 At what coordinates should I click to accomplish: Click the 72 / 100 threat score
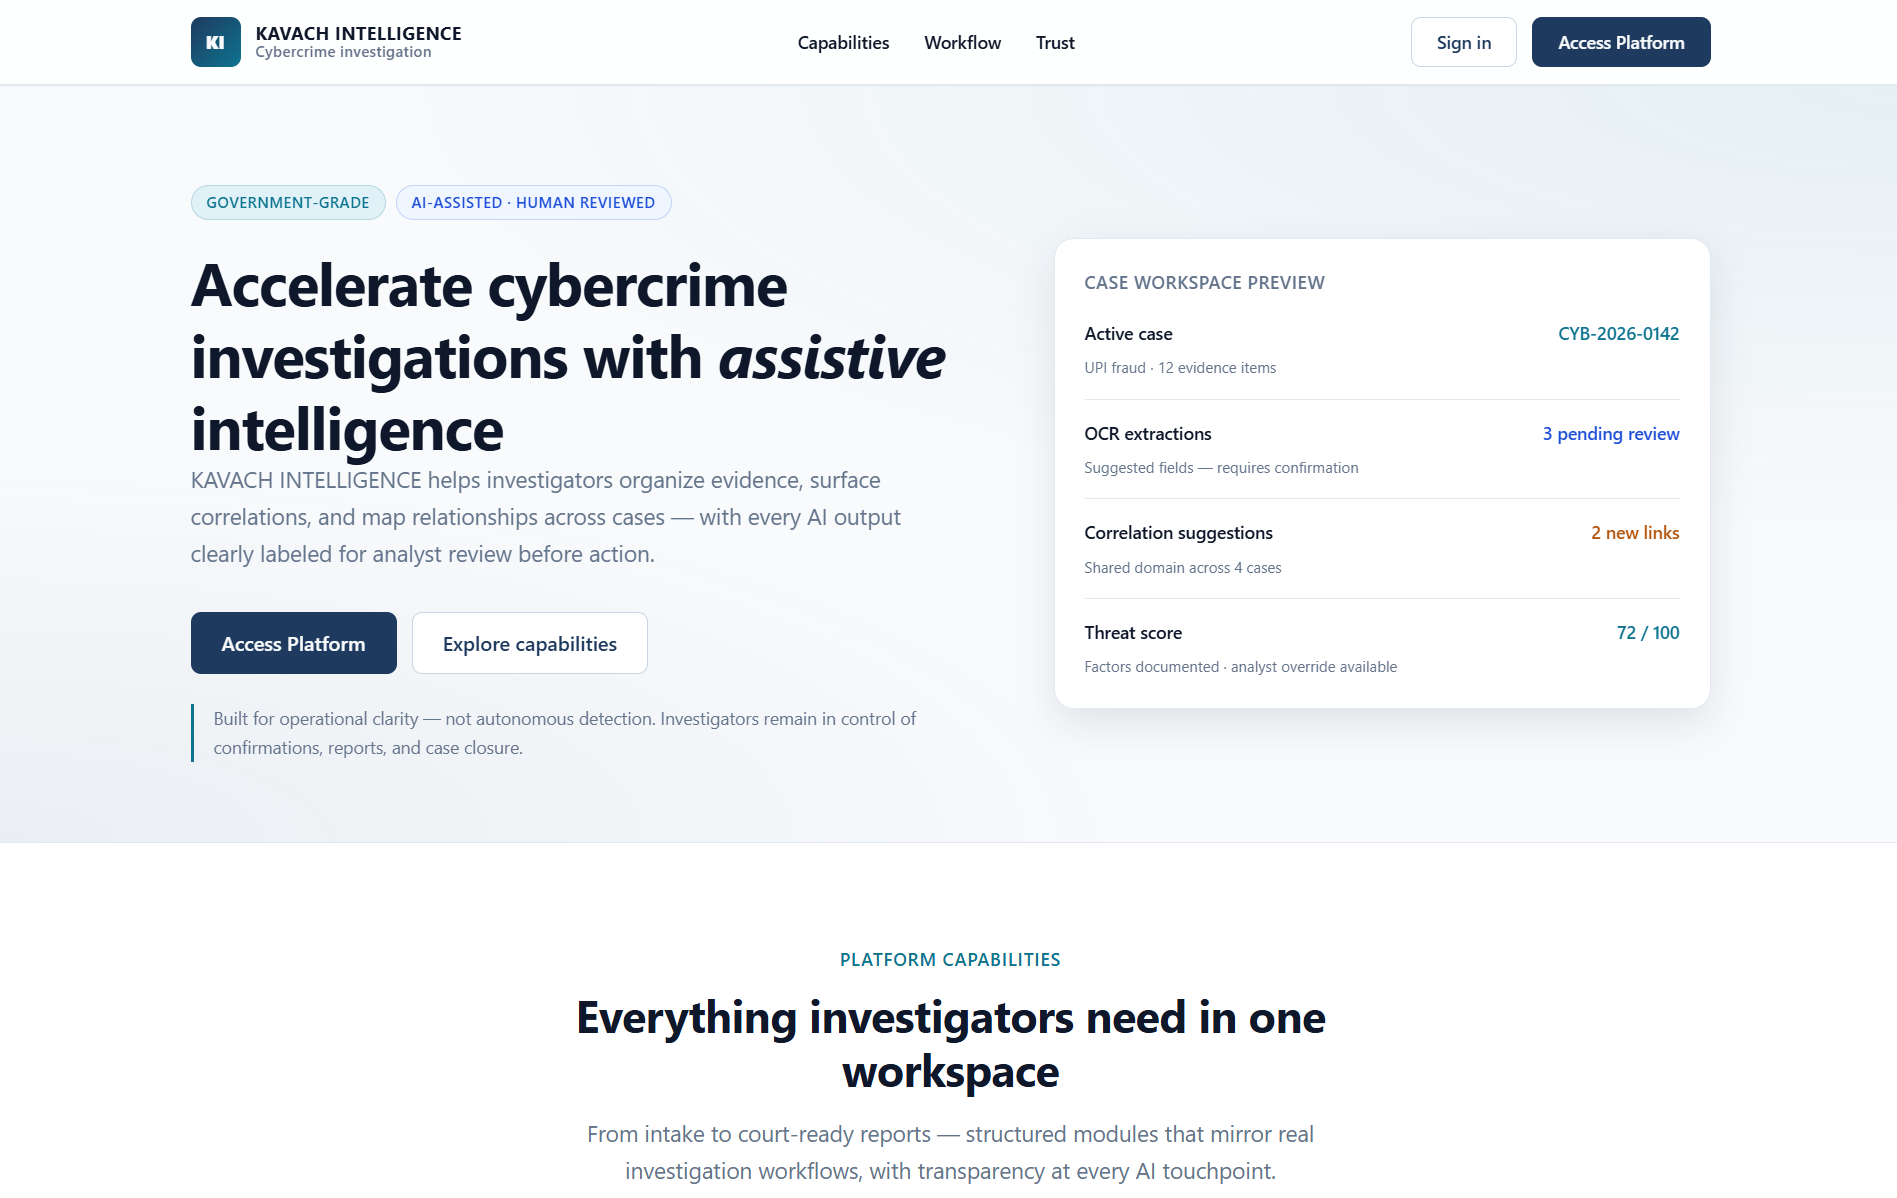(1647, 633)
